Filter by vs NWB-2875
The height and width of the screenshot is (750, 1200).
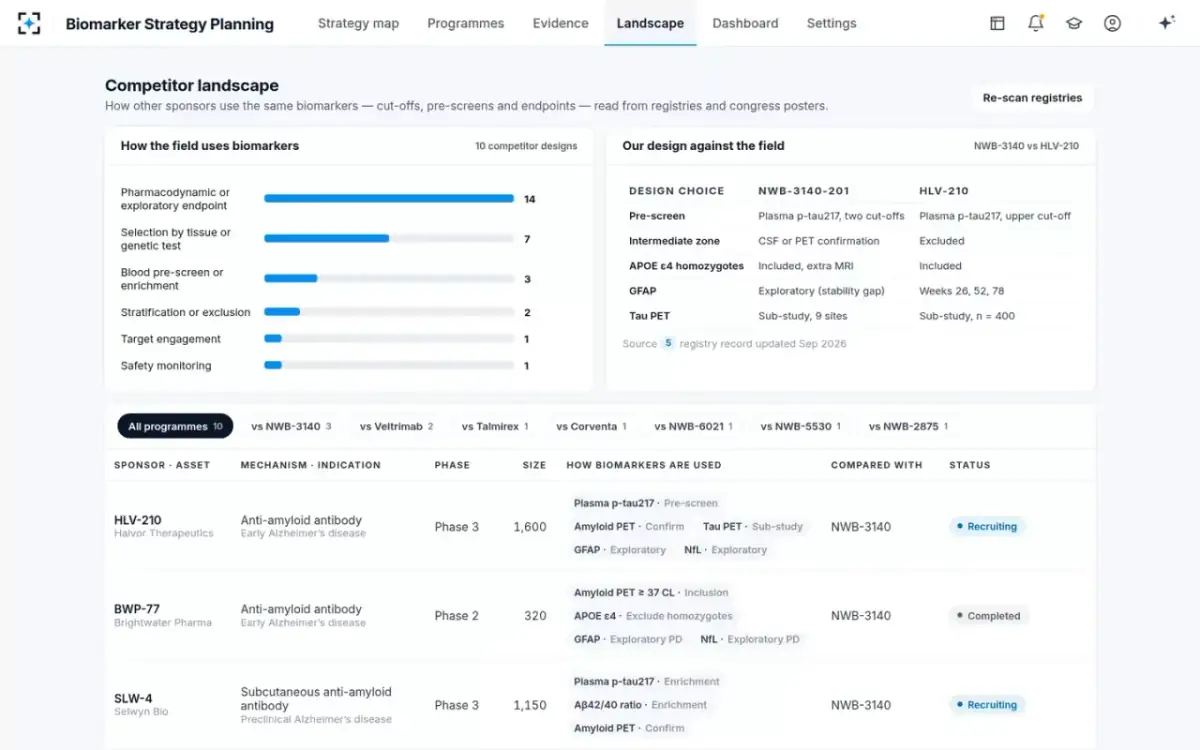click(908, 426)
